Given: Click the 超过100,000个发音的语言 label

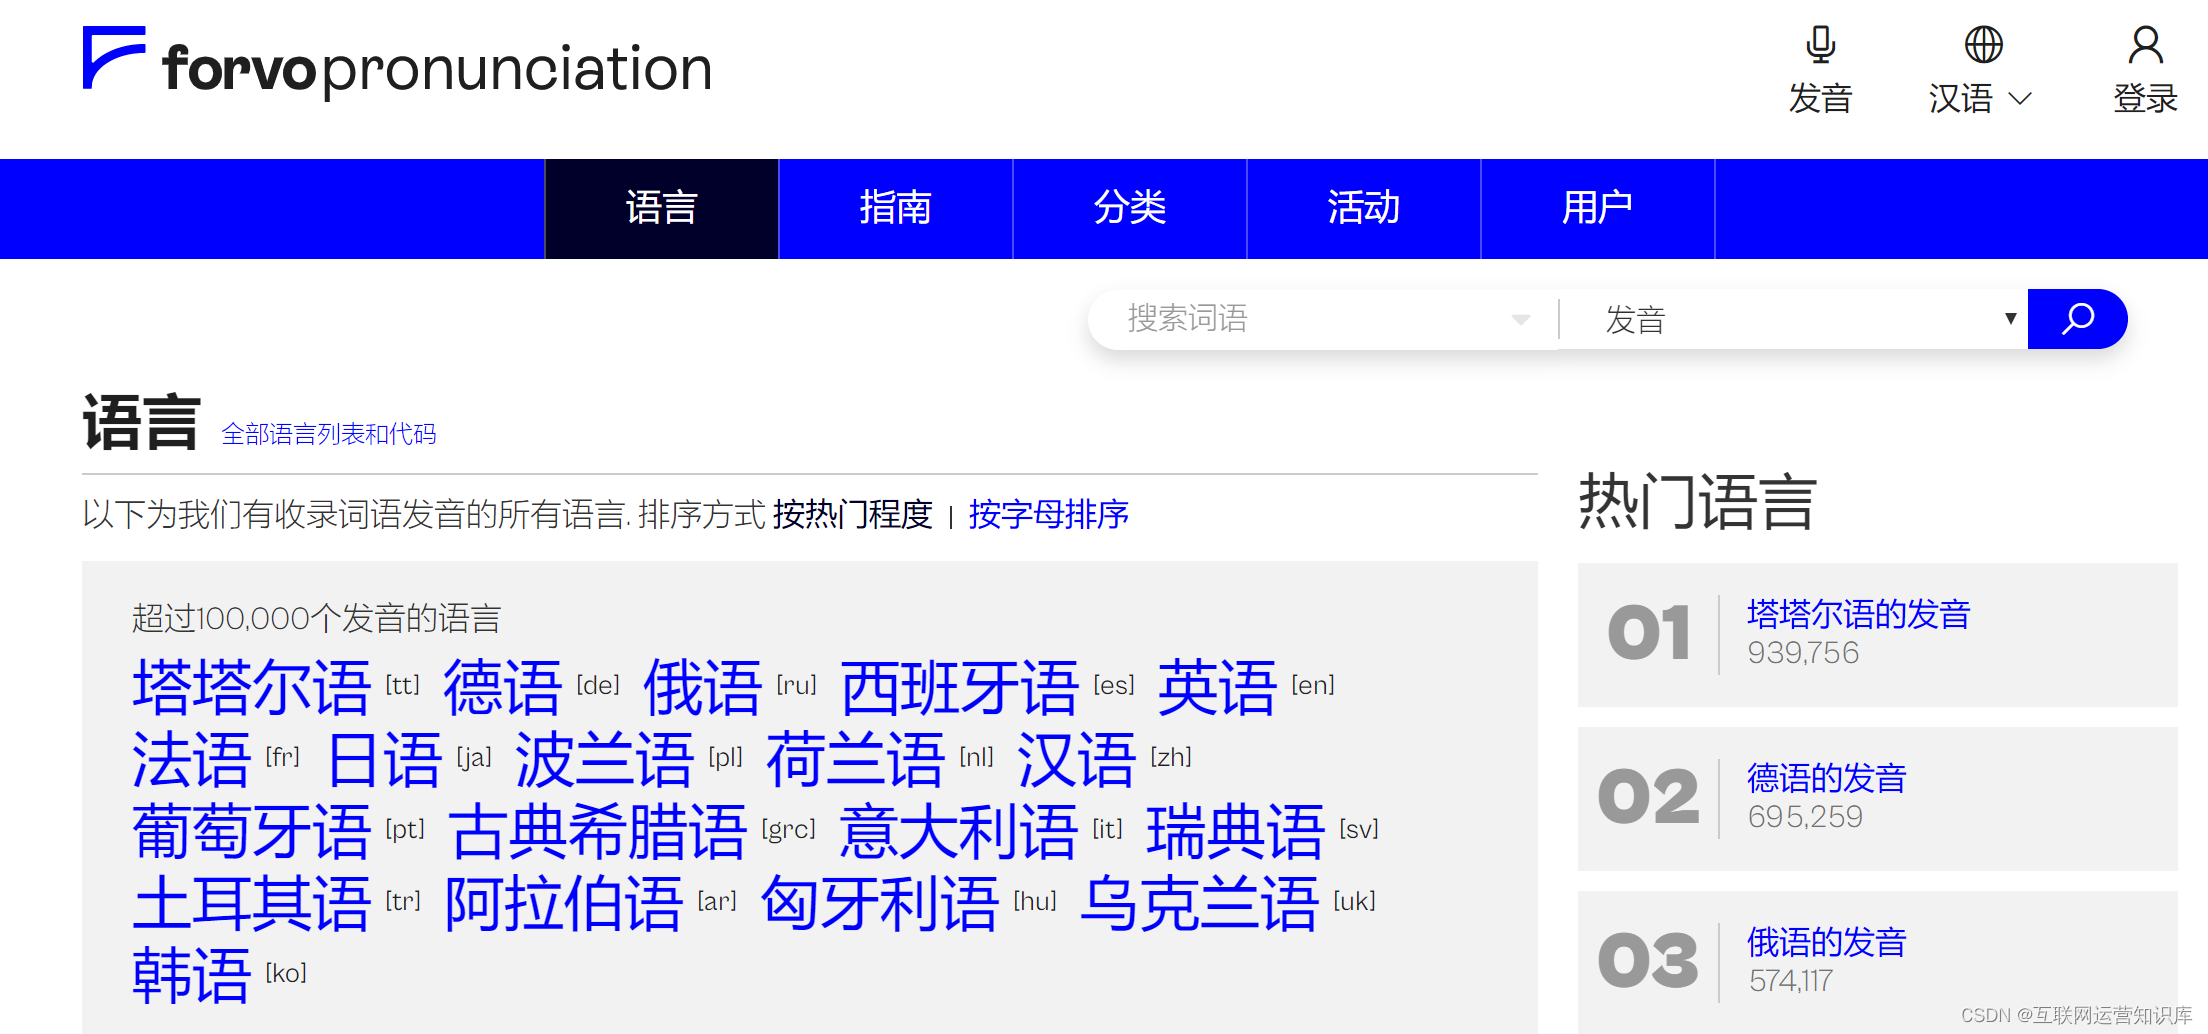Looking at the screenshot, I should point(316,618).
